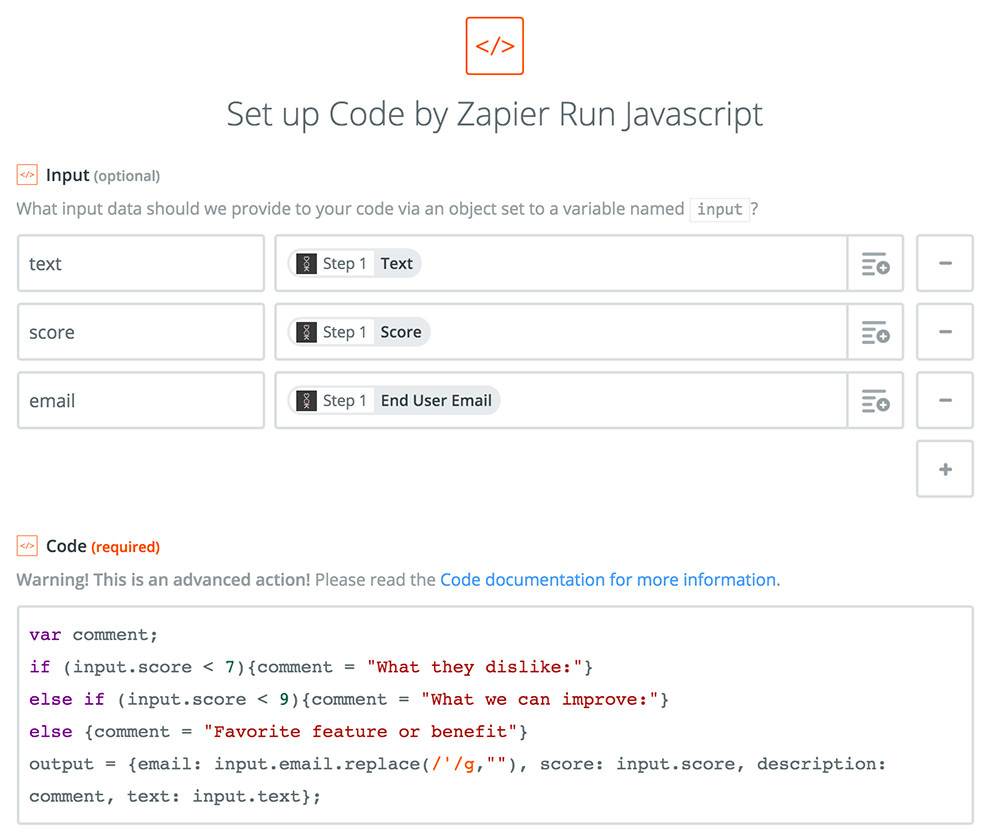
Task: Click the 'output =' code line
Action: 457,764
